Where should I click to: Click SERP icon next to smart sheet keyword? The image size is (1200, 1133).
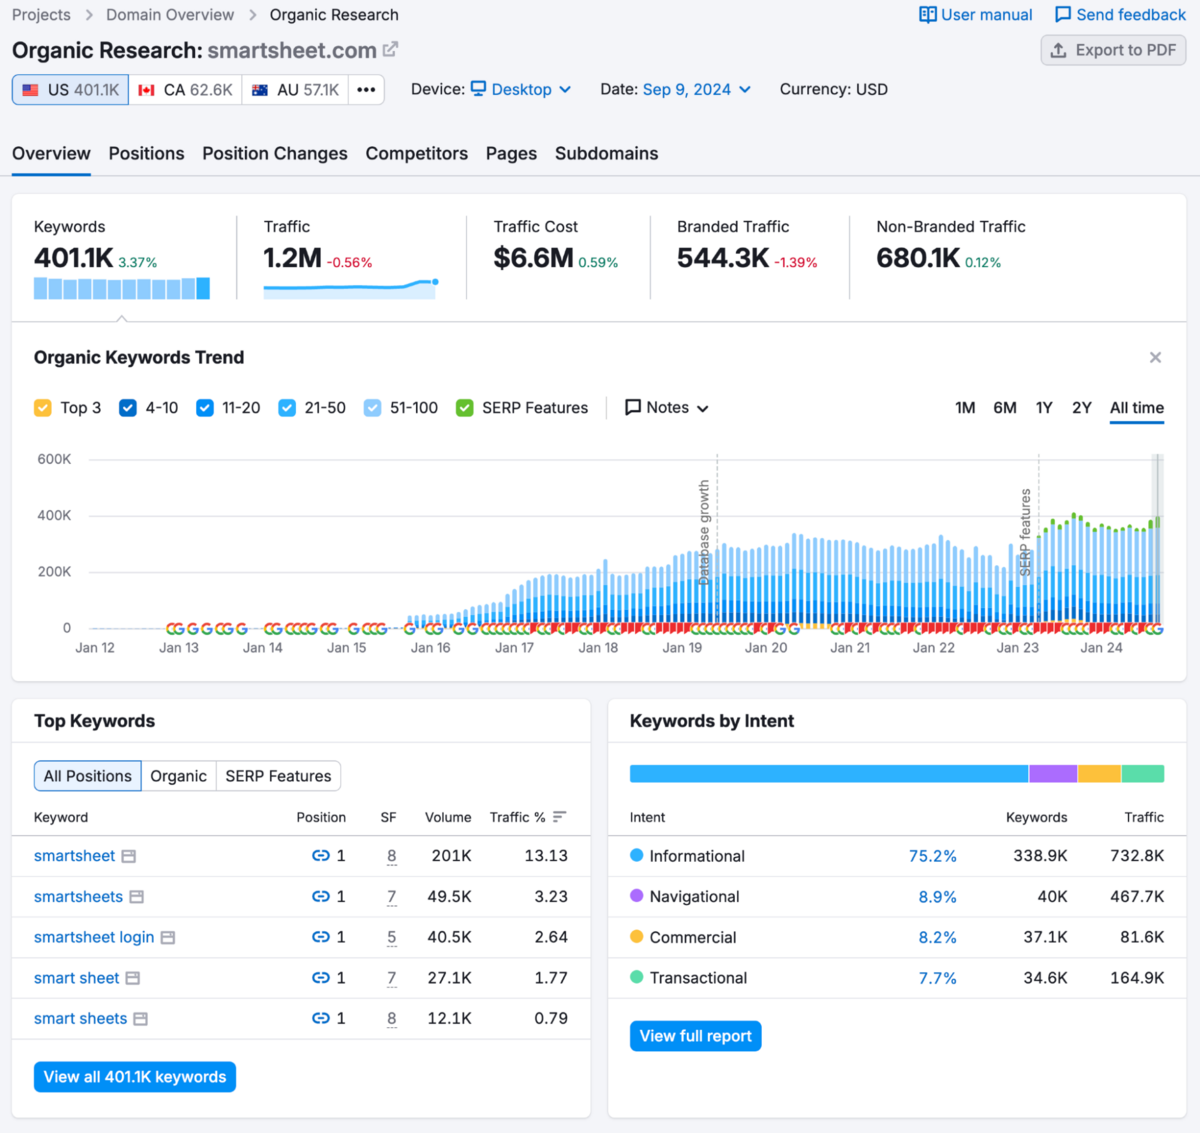tap(133, 978)
